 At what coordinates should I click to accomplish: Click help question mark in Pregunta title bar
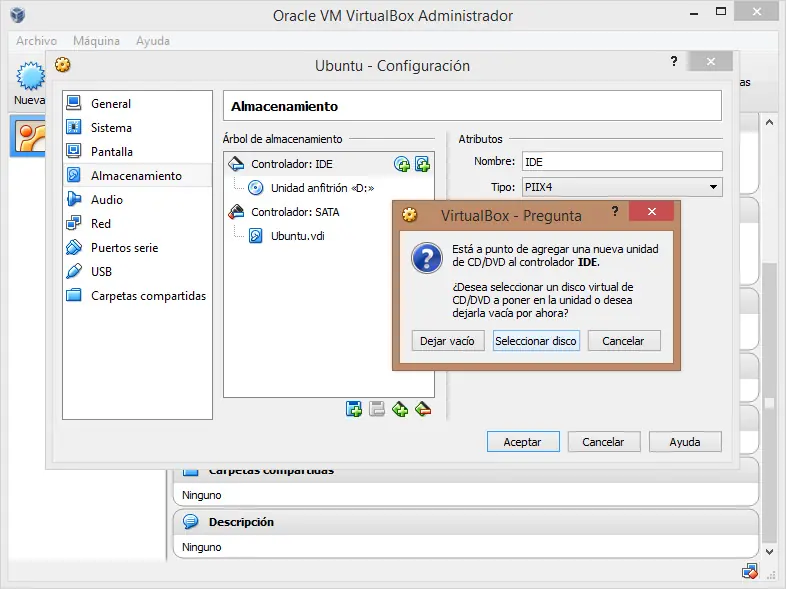click(x=615, y=211)
